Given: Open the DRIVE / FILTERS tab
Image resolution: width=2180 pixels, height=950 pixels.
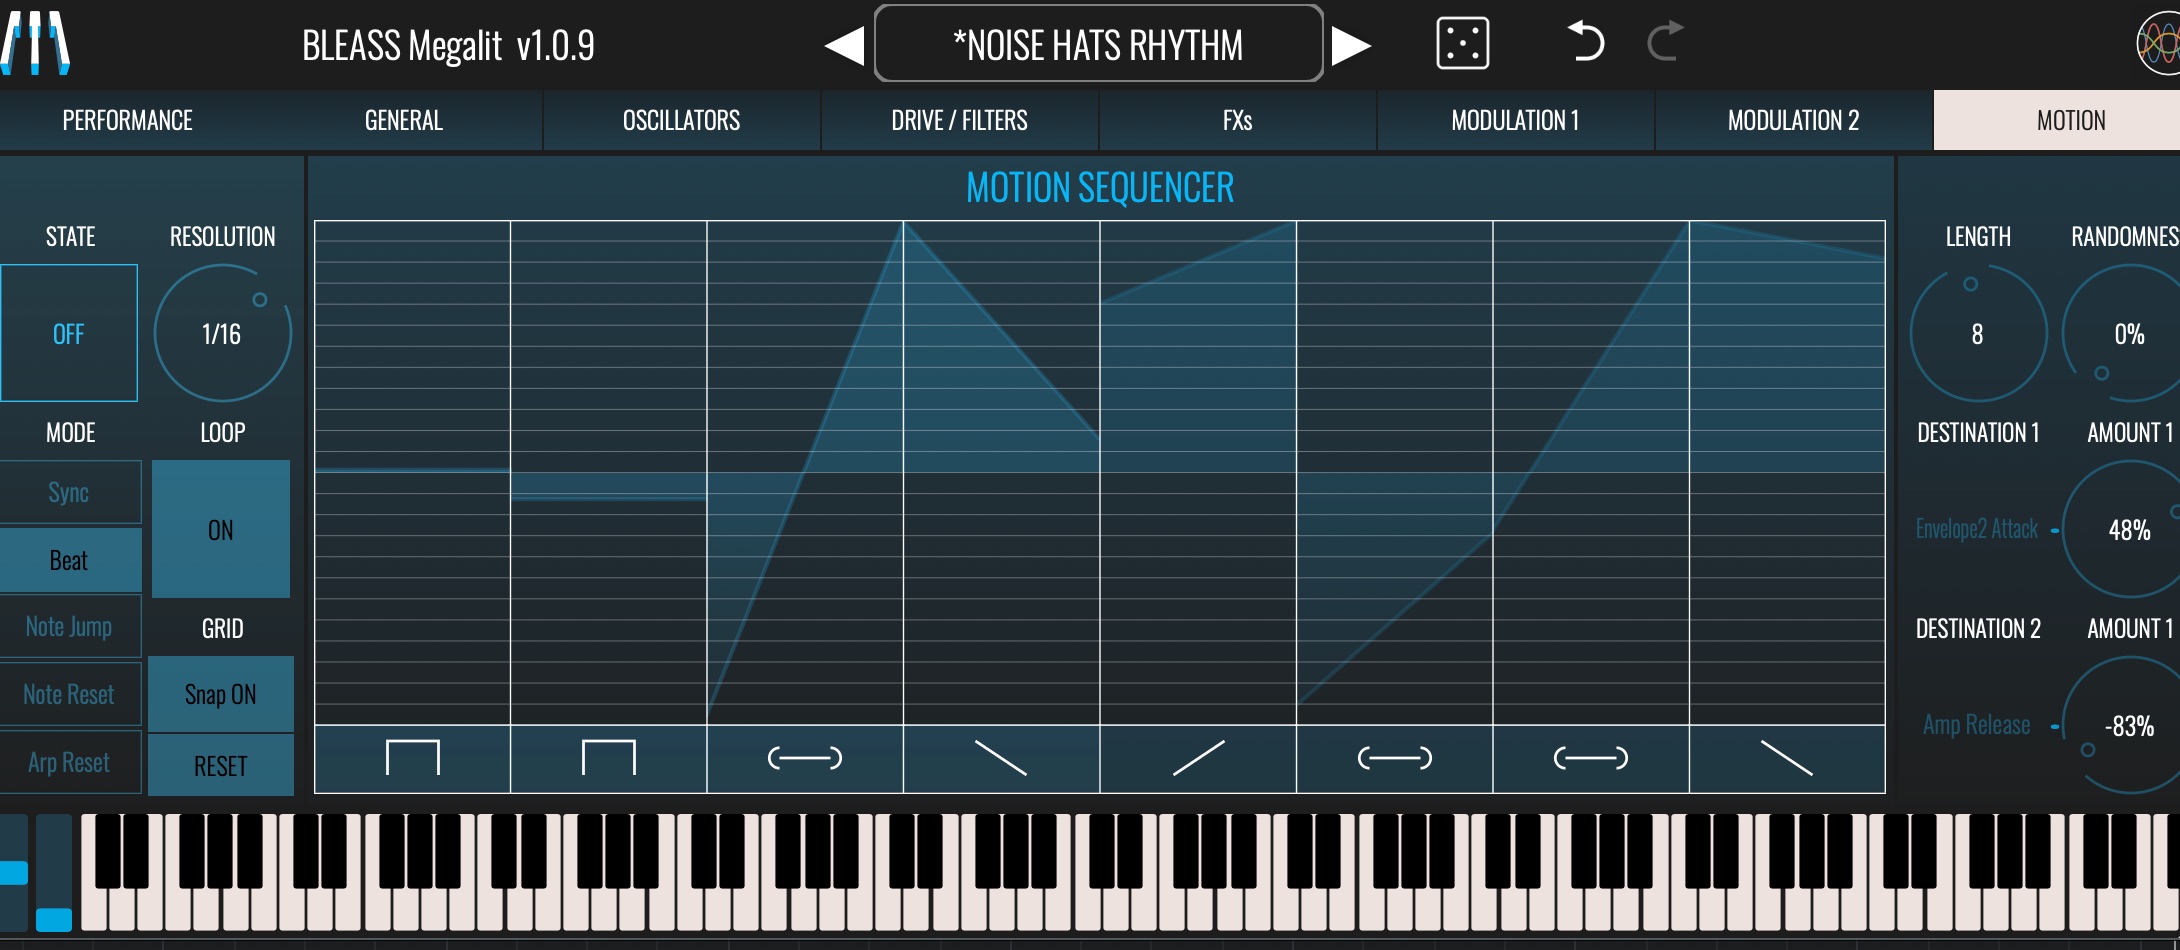Looking at the screenshot, I should pos(959,121).
